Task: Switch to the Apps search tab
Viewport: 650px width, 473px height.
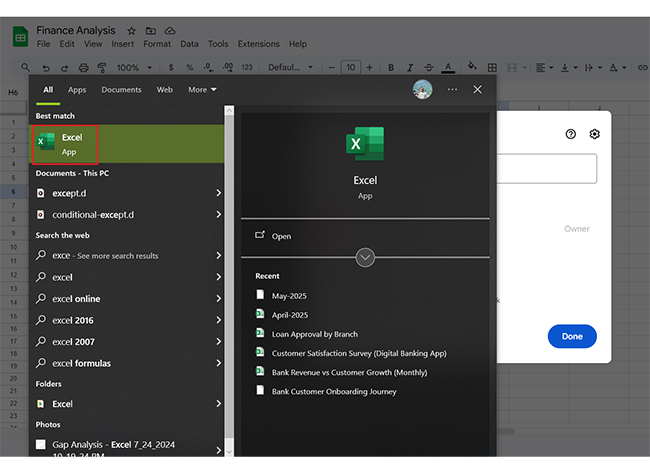Action: [x=77, y=90]
